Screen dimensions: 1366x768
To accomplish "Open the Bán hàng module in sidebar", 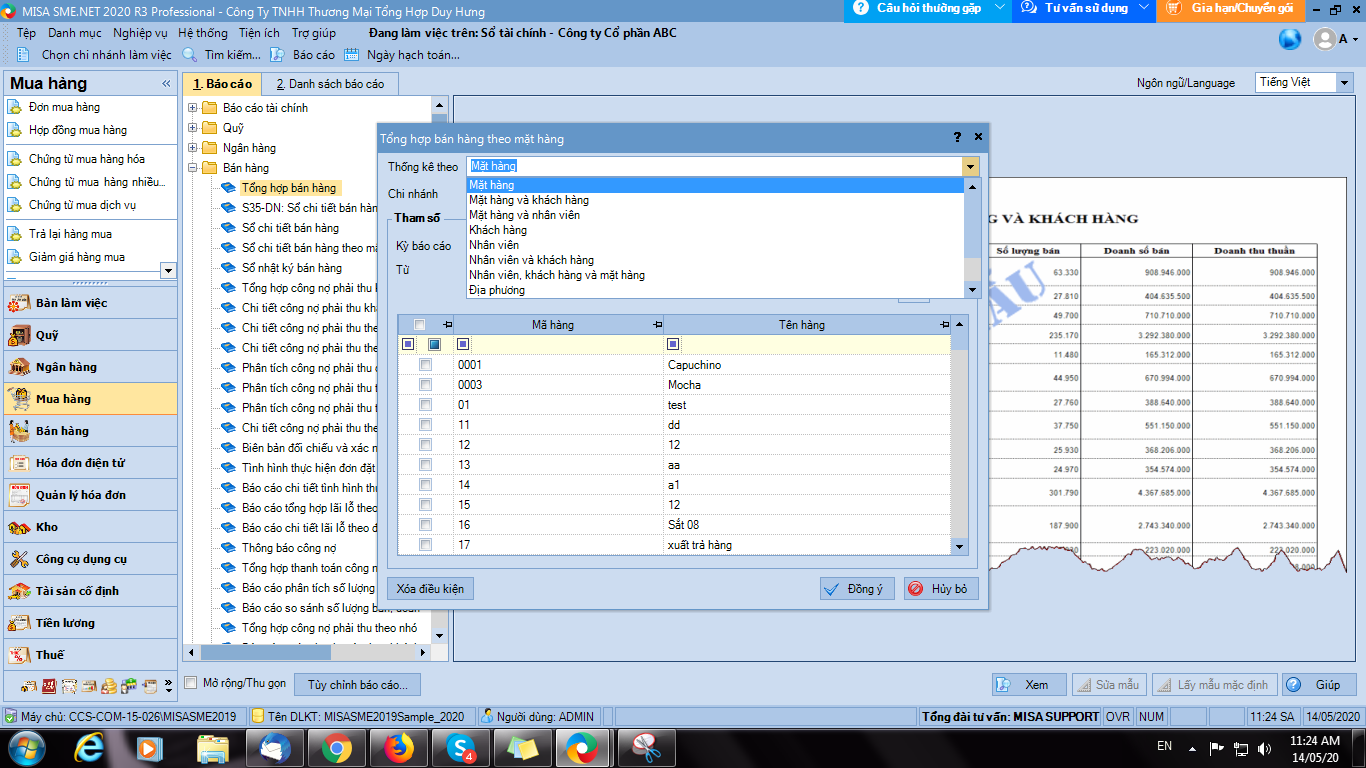I will pyautogui.click(x=90, y=431).
